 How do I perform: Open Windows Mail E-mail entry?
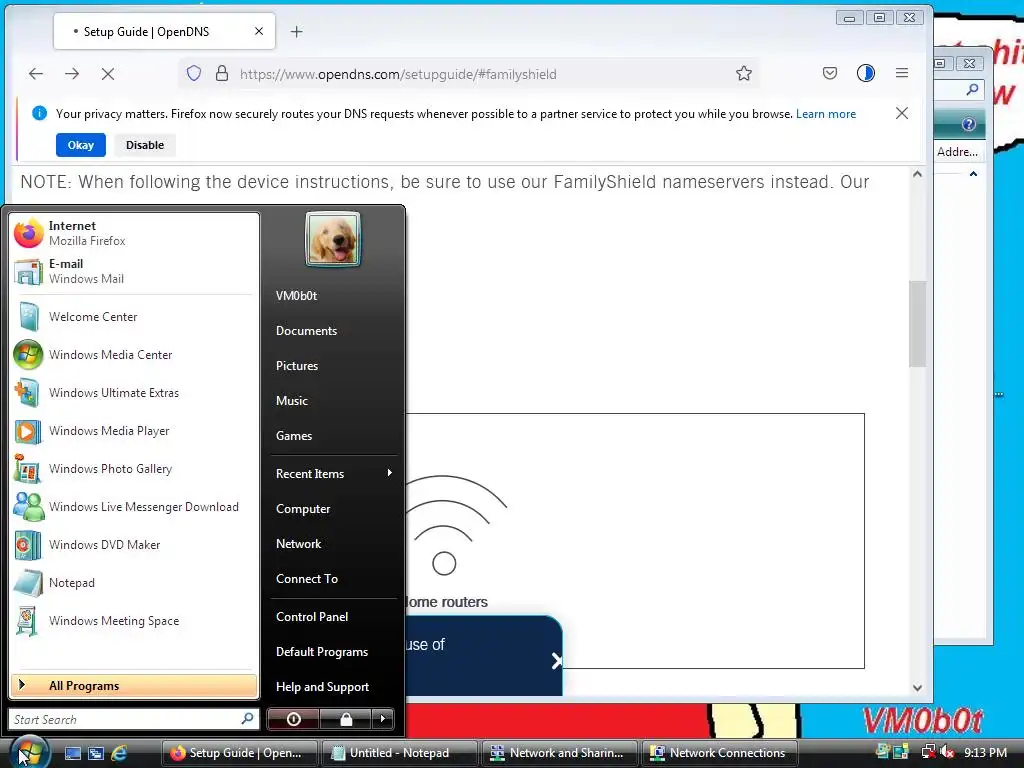pyautogui.click(x=134, y=271)
